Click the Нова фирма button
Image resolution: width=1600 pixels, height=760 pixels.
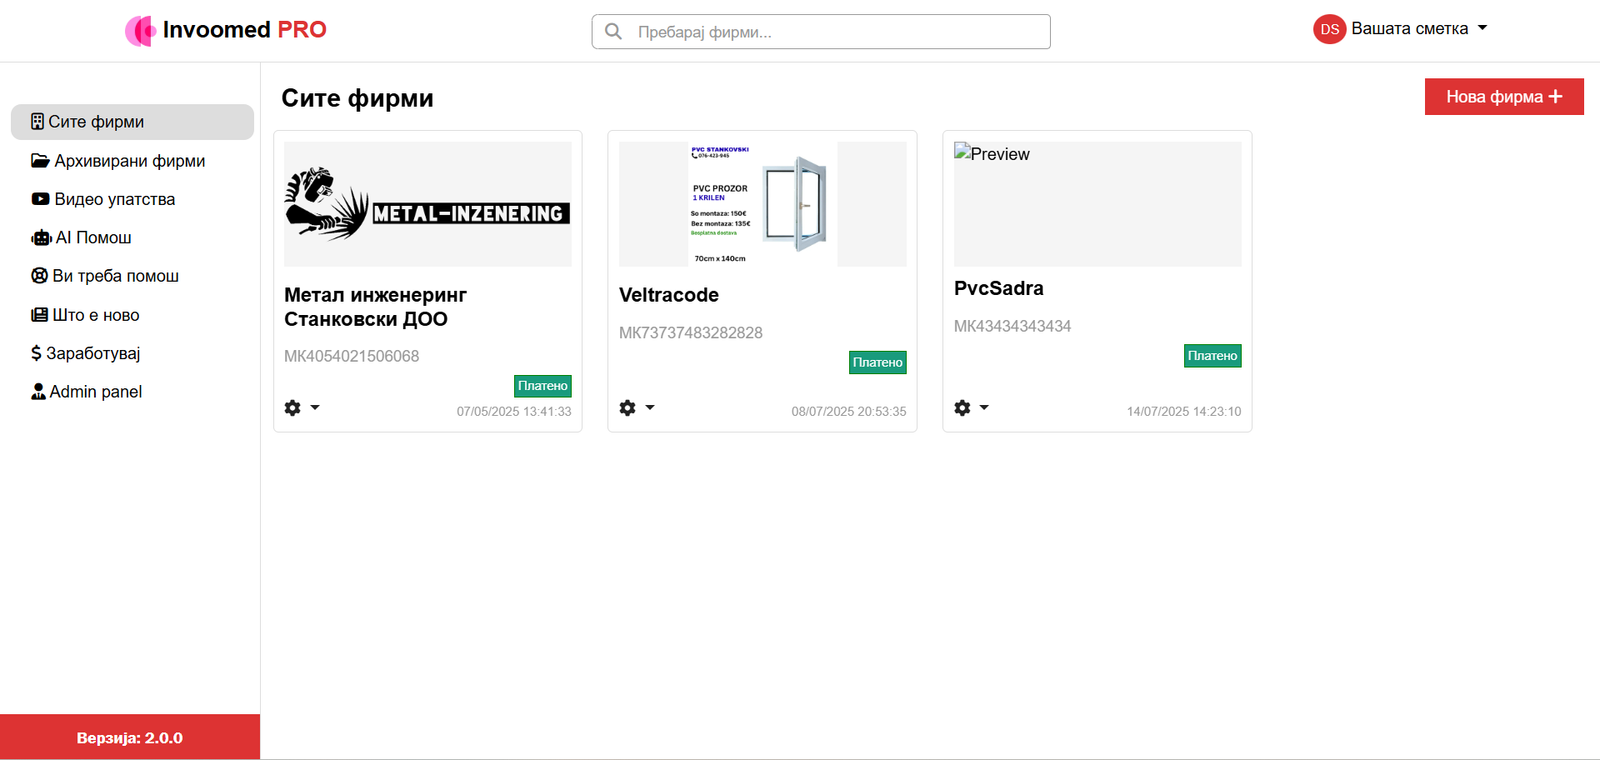[1503, 97]
